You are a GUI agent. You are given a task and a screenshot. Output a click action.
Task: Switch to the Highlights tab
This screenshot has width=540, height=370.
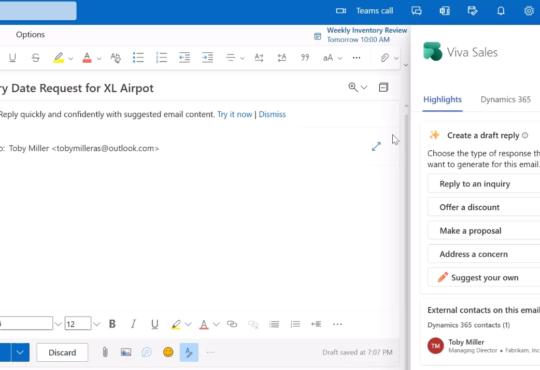(442, 100)
